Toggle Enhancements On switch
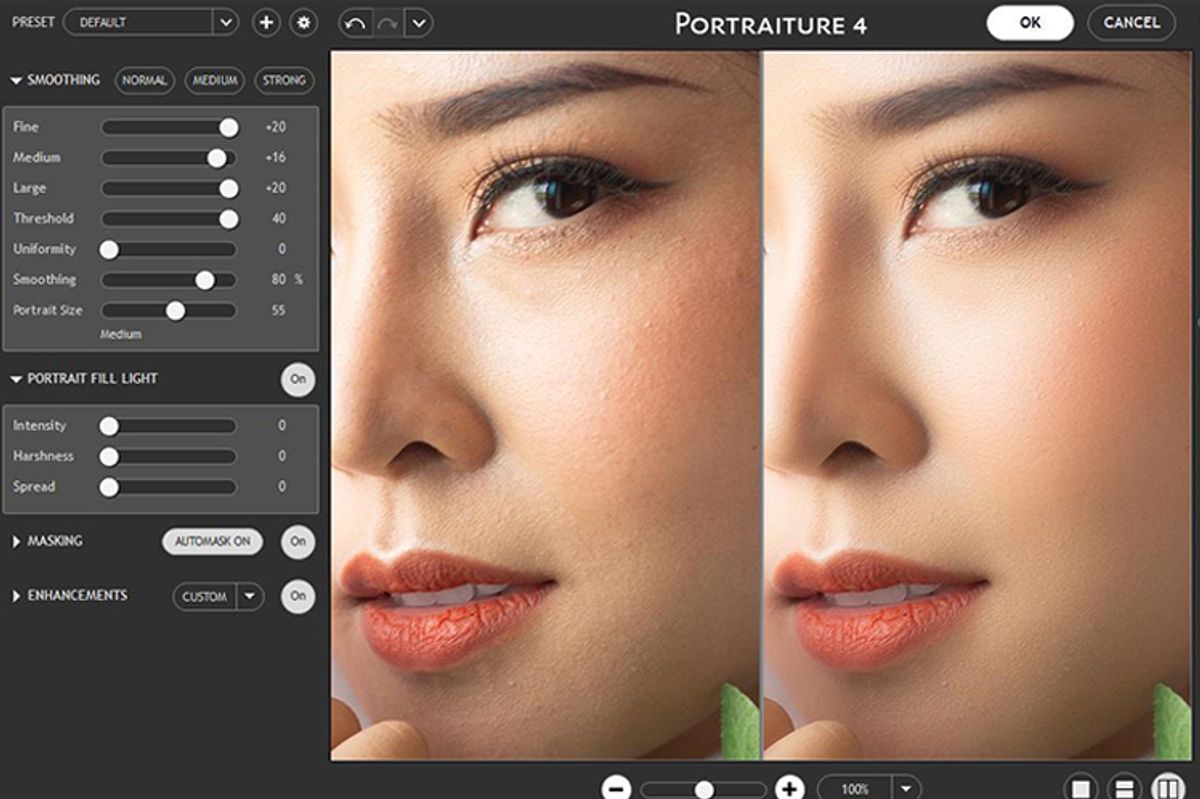 pos(298,596)
